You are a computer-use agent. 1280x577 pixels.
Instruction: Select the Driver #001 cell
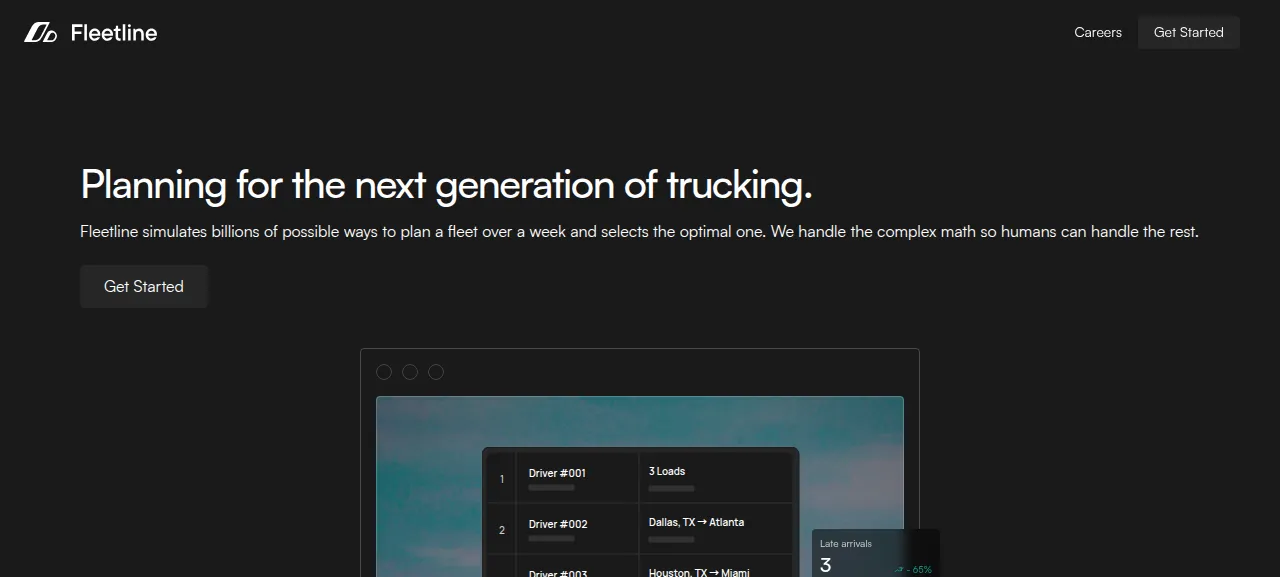(x=577, y=478)
